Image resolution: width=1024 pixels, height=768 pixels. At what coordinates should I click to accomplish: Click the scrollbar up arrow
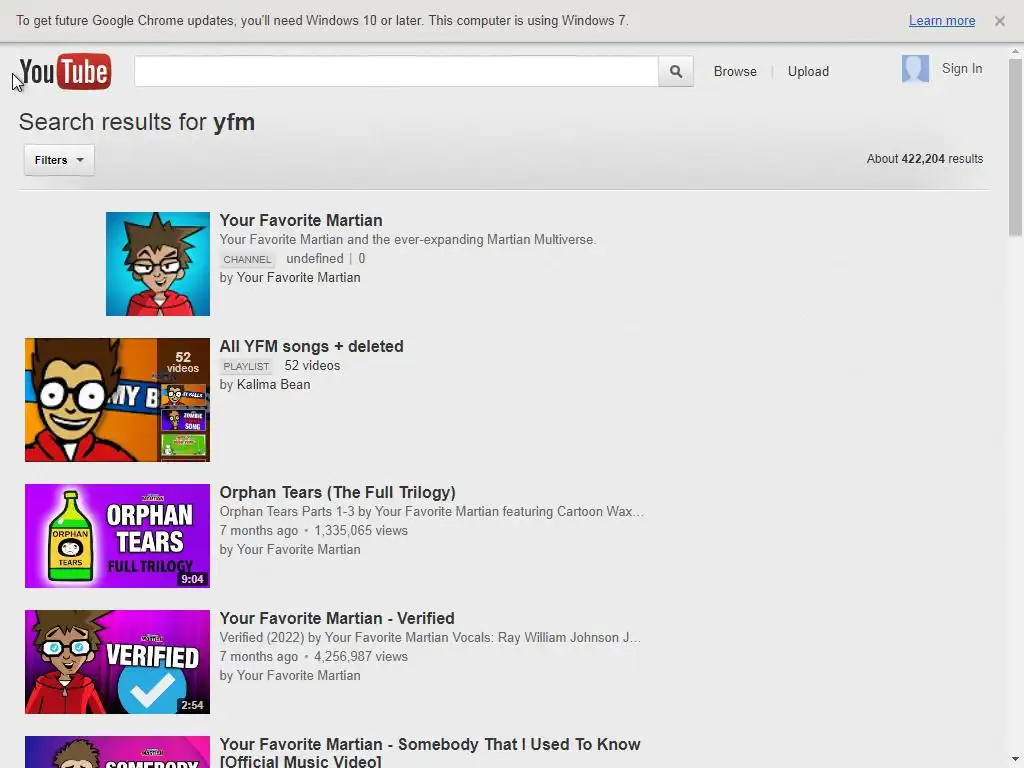[x=1016, y=51]
